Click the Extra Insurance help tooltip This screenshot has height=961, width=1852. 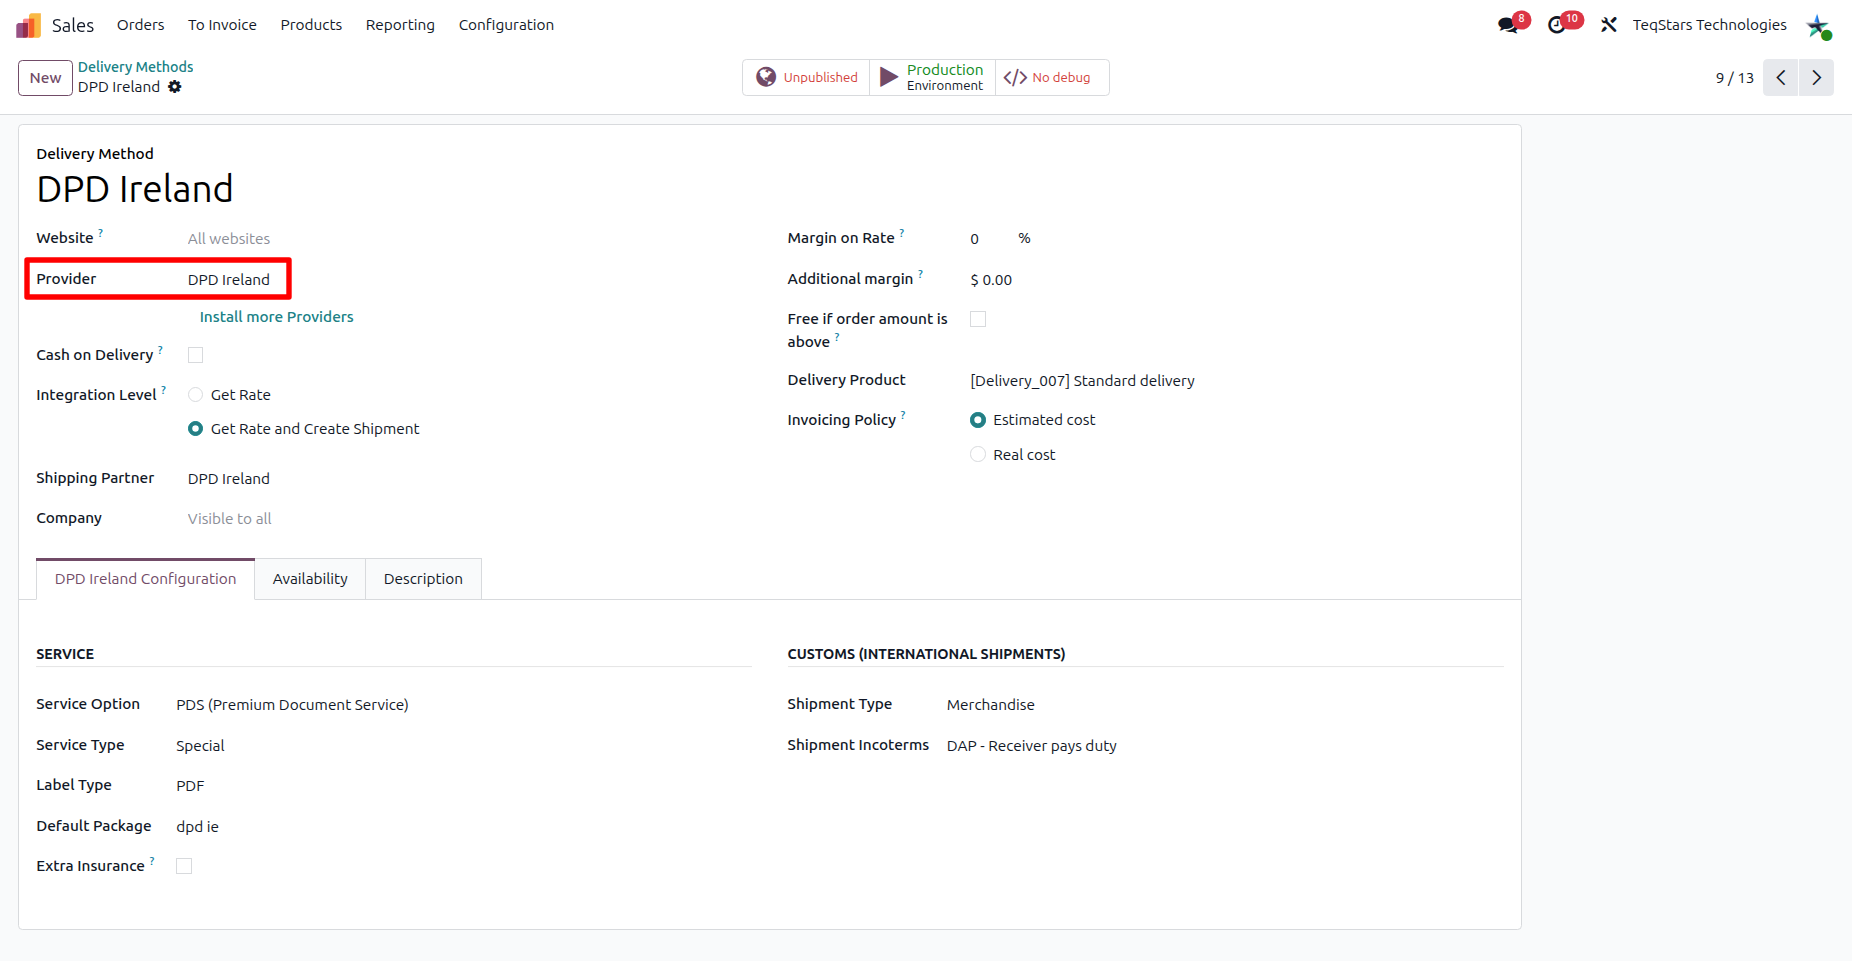pyautogui.click(x=152, y=861)
